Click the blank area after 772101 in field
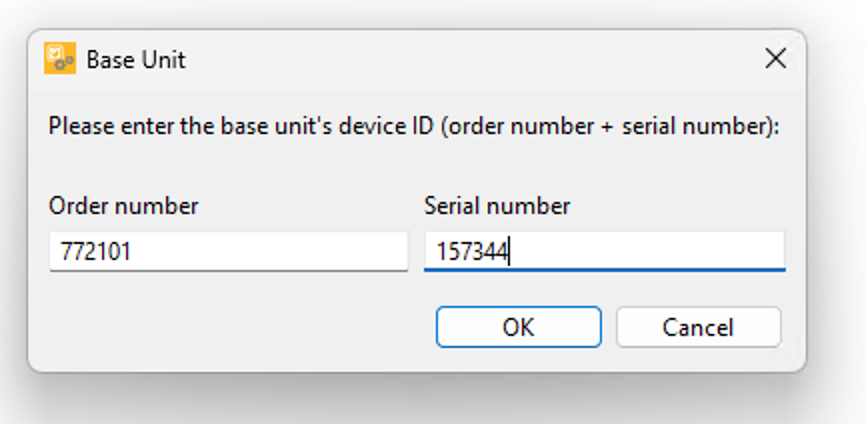The image size is (866, 424). tap(271, 251)
